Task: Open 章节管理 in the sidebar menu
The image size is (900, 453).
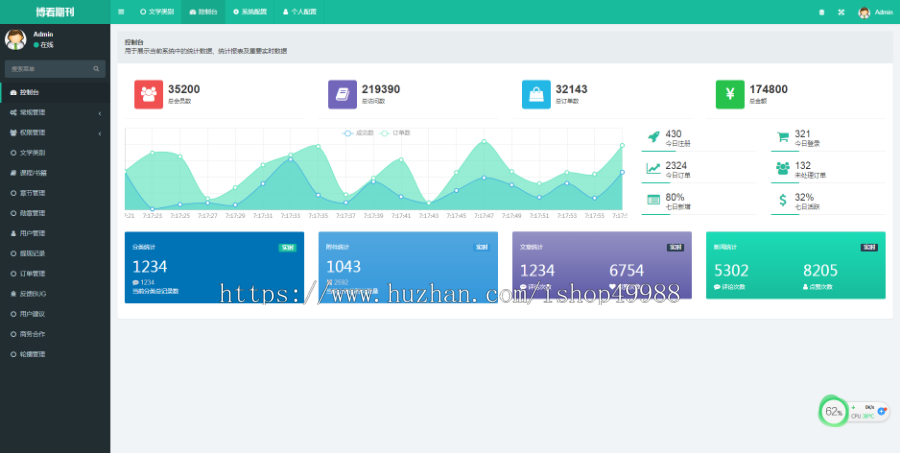Action: [55, 193]
